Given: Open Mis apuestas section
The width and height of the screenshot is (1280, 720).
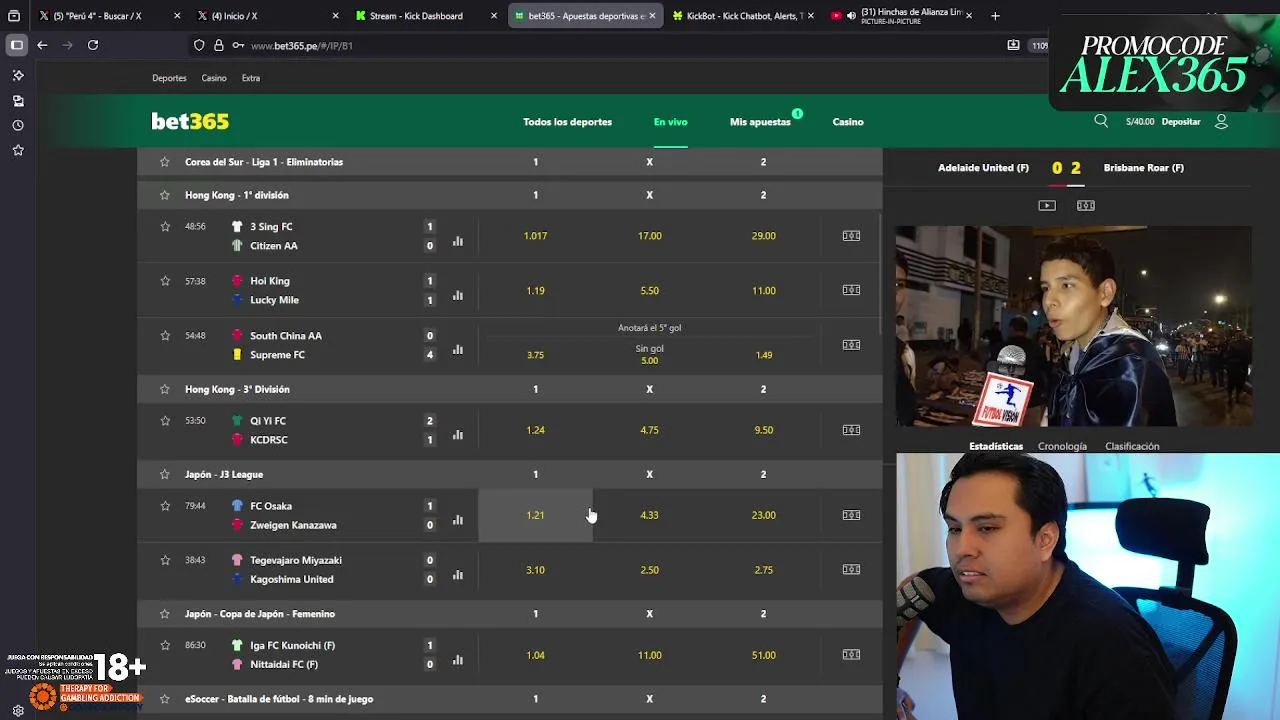Looking at the screenshot, I should (760, 122).
